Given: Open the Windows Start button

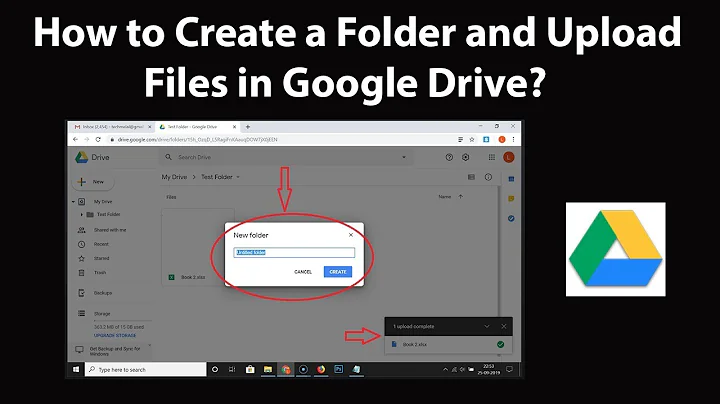Looking at the screenshot, I should tap(76, 369).
